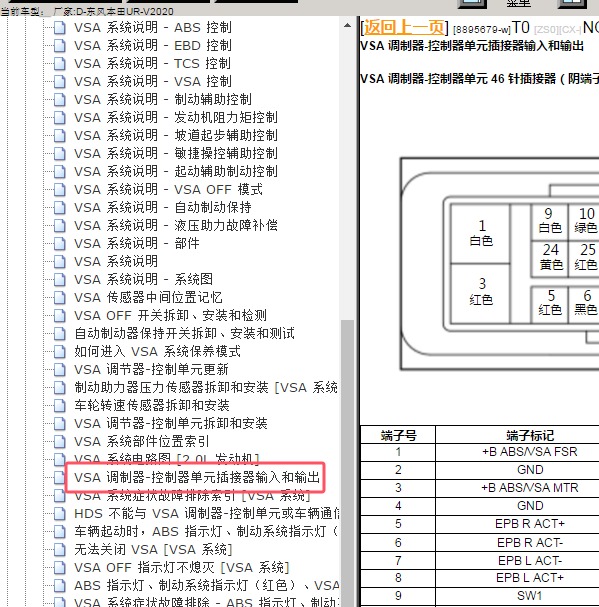The image size is (599, 607).
Task: Click 'EPB L ACT-' table cell
Action: pyautogui.click(x=530, y=560)
